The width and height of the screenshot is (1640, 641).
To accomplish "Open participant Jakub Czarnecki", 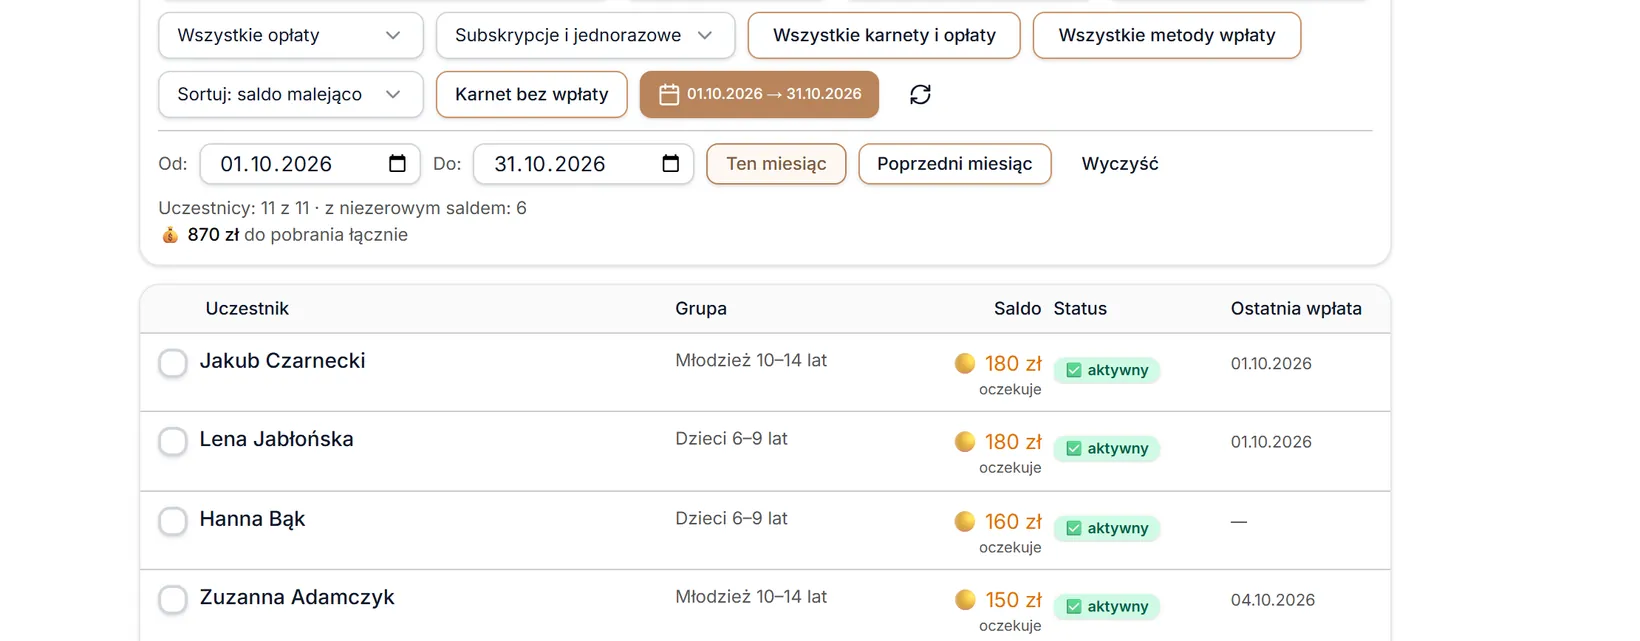I will click(282, 361).
